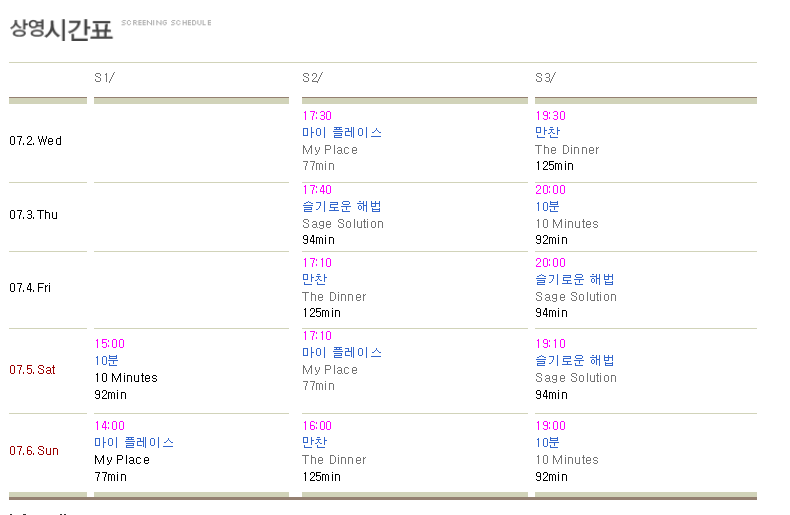Click the S2/ column header
This screenshot has width=790, height=515.
click(312, 78)
